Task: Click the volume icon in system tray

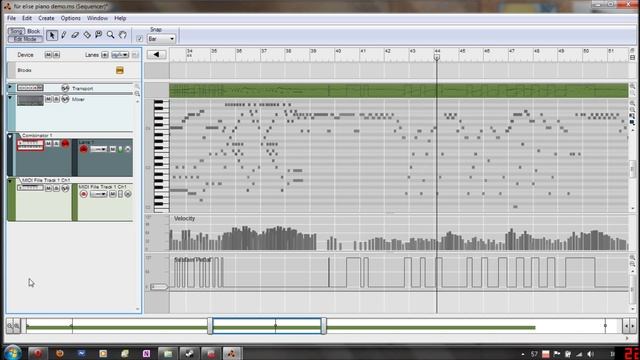Action: 590,354
